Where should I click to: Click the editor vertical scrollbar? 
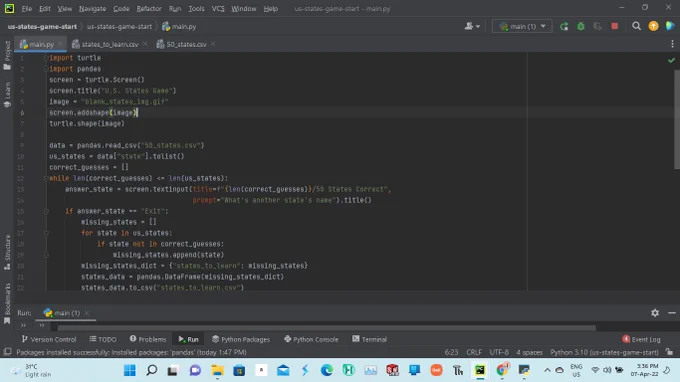(x=677, y=119)
